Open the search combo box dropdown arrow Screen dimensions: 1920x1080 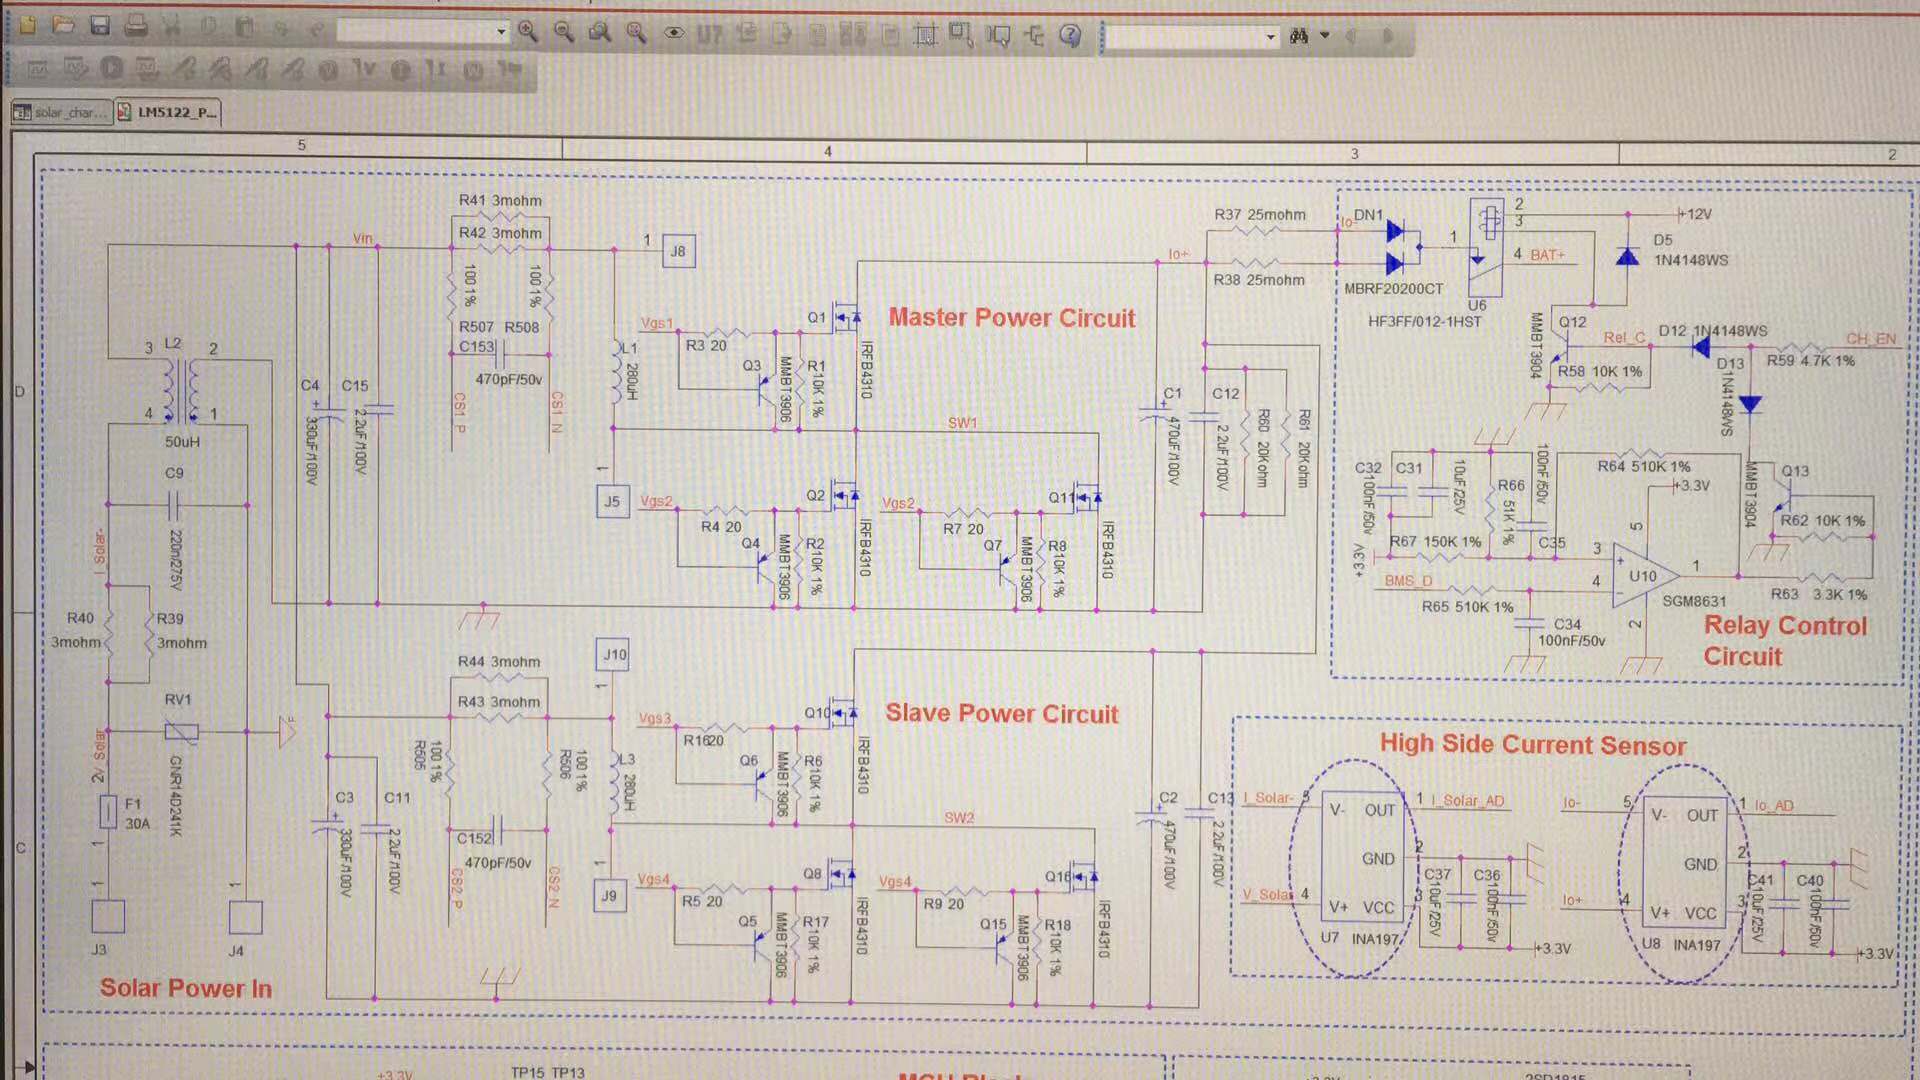coord(1271,37)
